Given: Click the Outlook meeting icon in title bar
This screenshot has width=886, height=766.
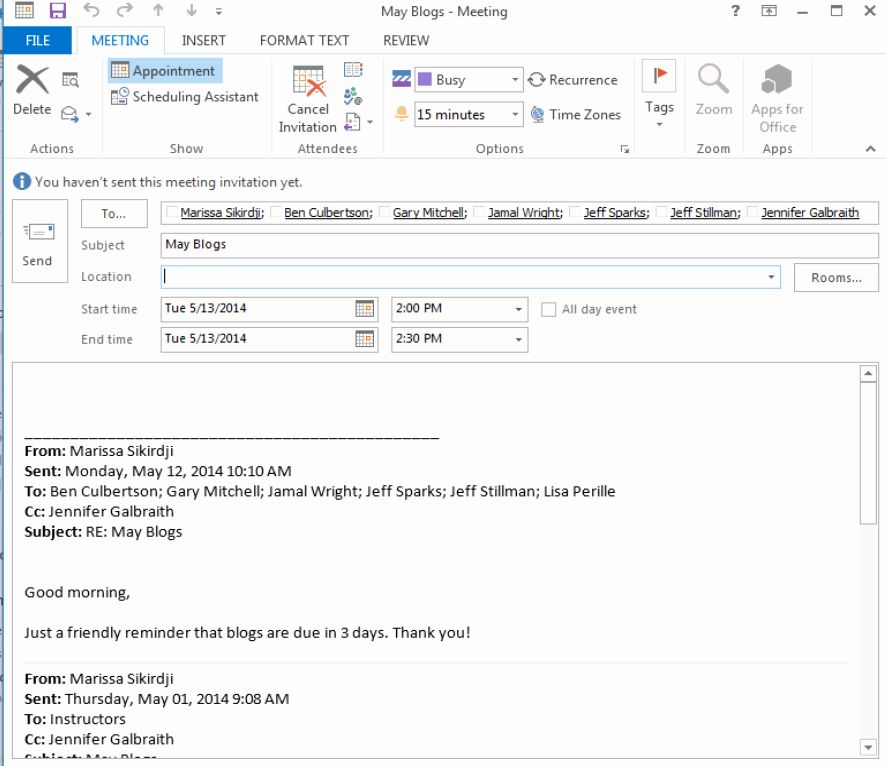Looking at the screenshot, I should pyautogui.click(x=24, y=10).
